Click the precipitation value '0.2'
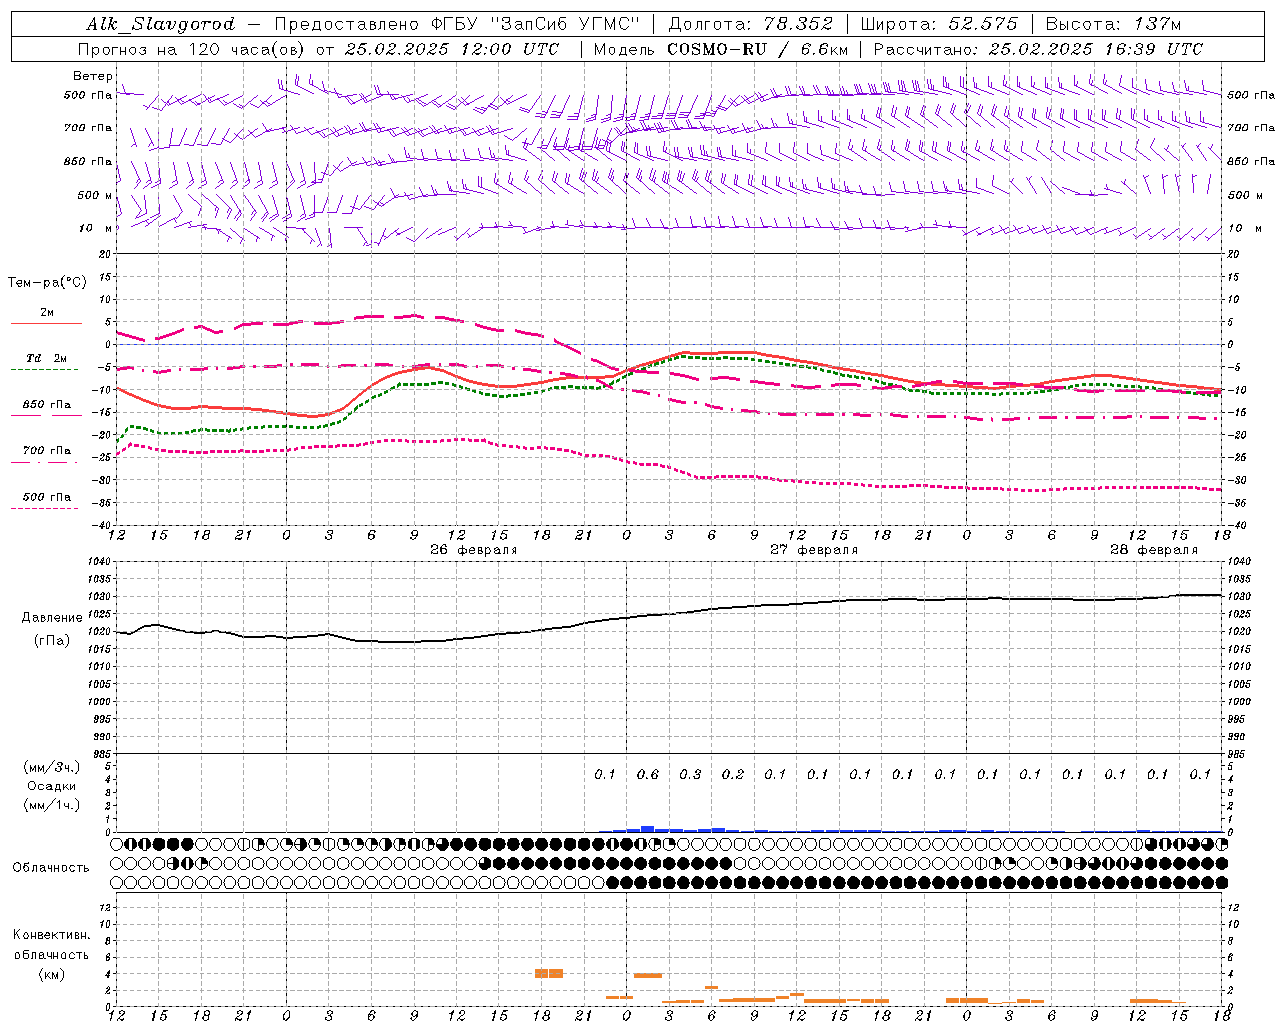The image size is (1280, 1024). [x=733, y=774]
